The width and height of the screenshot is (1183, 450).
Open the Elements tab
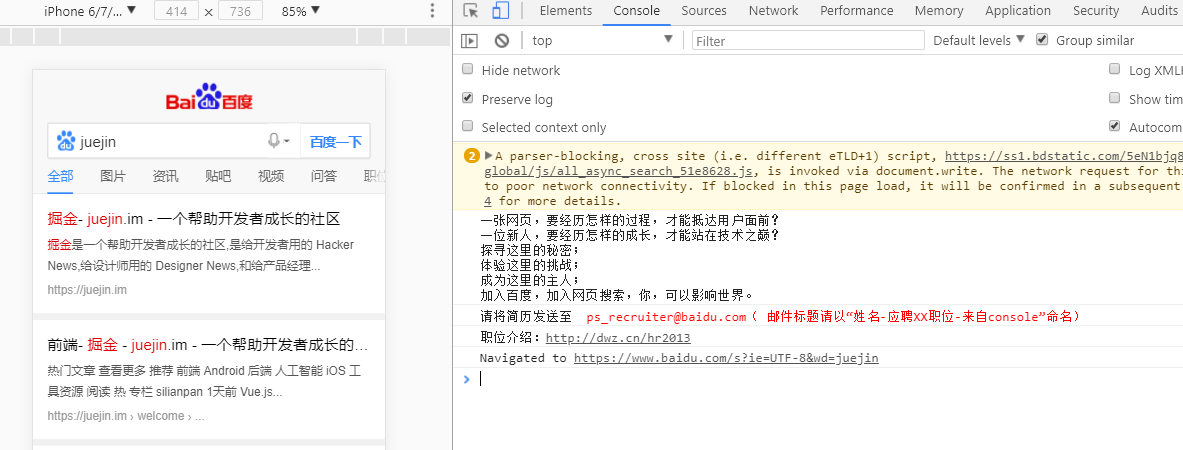tap(566, 11)
